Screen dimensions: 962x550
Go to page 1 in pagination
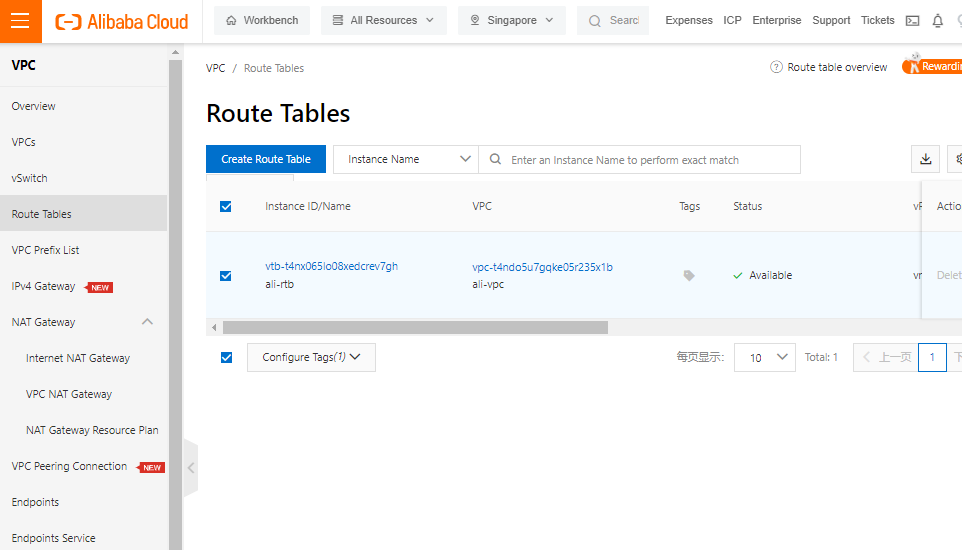pyautogui.click(x=932, y=357)
